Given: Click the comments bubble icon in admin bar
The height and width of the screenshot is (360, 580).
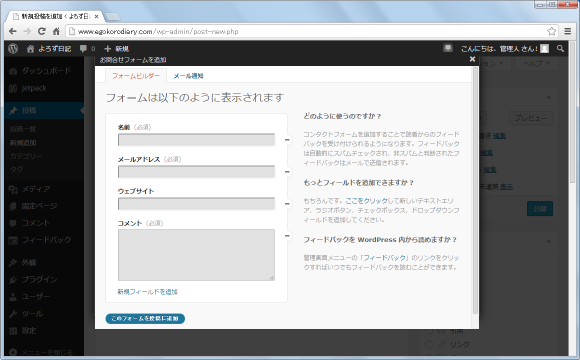Looking at the screenshot, I should [83, 48].
